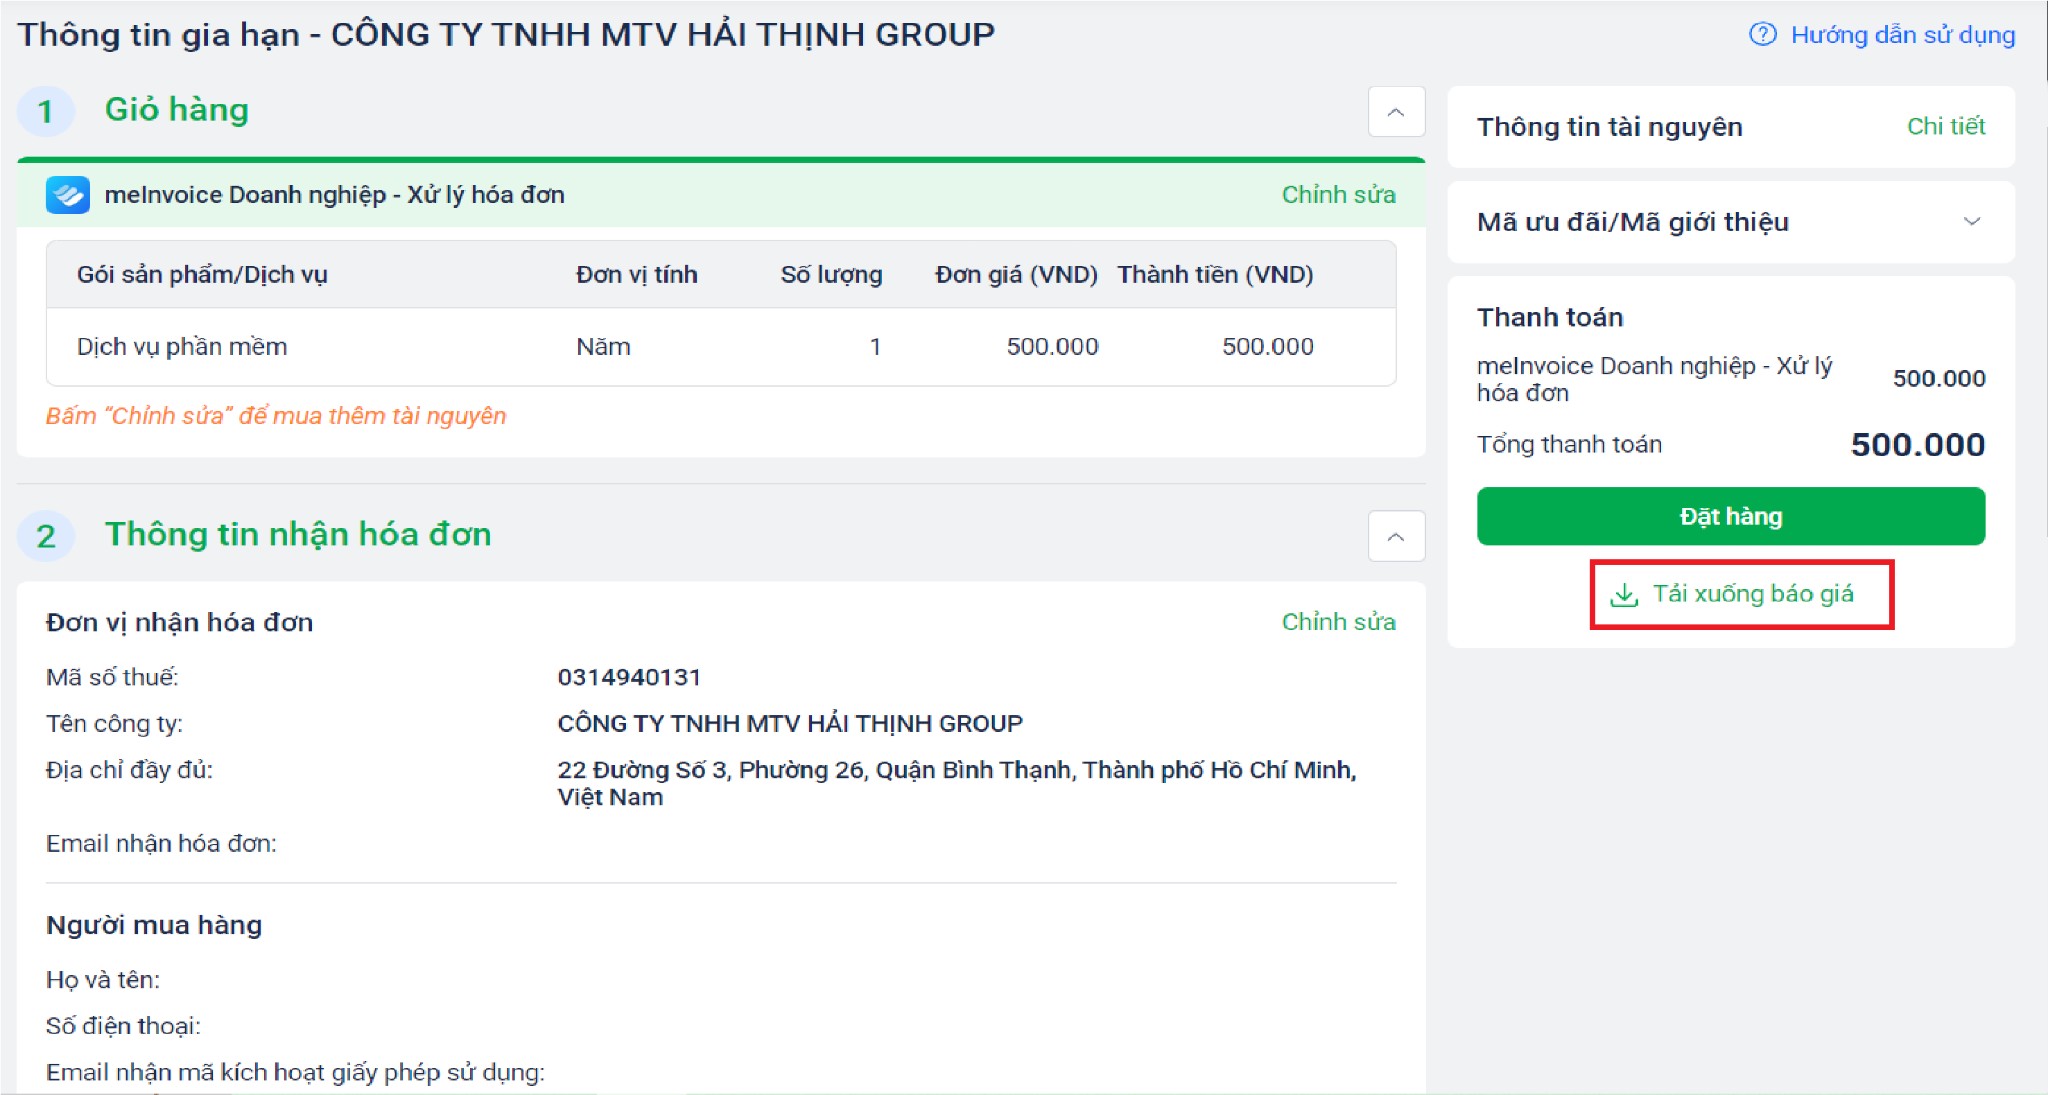Click the step 2 number badge

(x=46, y=536)
